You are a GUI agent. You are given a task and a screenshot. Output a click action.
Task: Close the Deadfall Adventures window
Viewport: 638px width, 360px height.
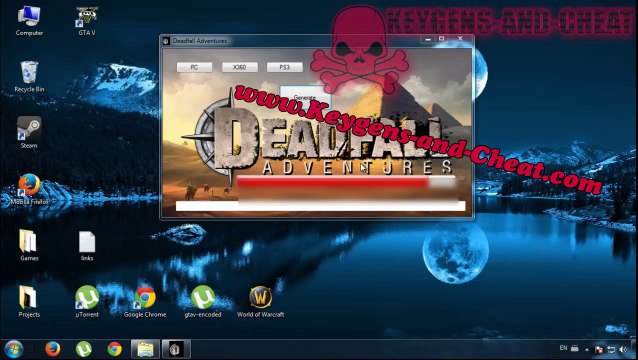click(460, 39)
